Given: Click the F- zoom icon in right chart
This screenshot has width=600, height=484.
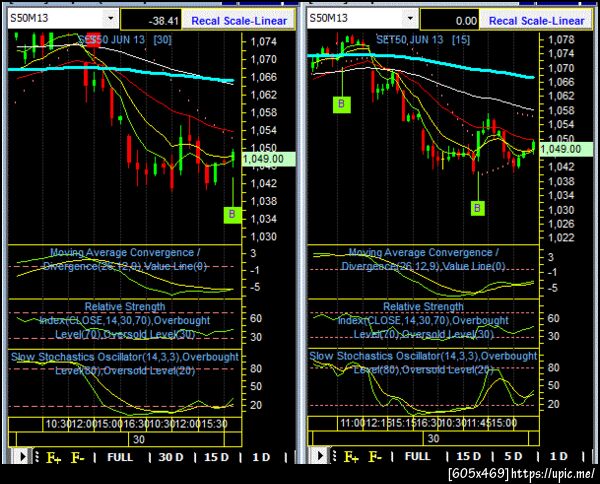Looking at the screenshot, I should point(375,456).
